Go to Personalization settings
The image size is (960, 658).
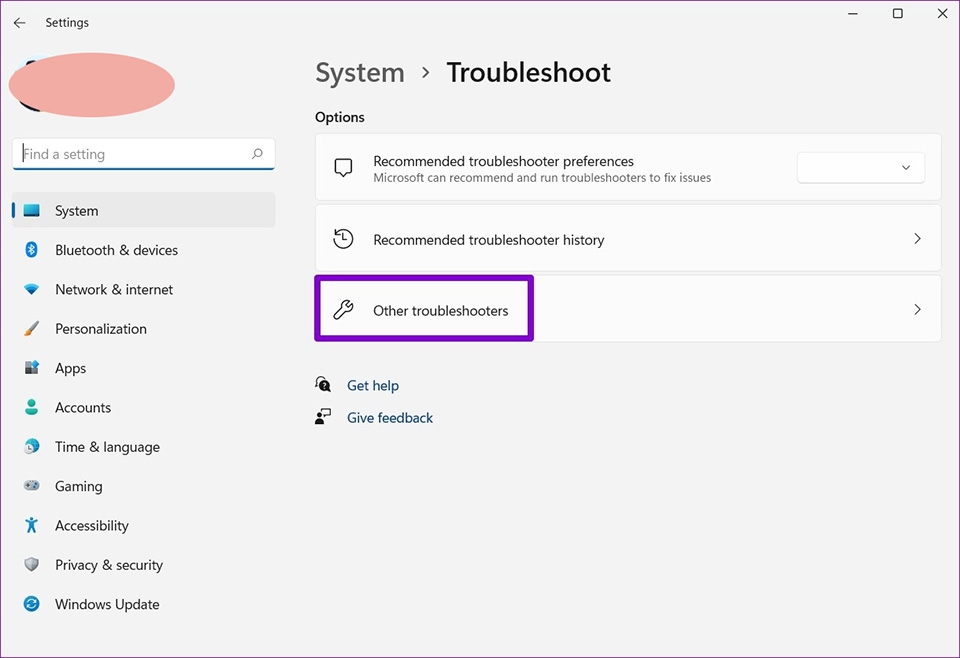144,329
